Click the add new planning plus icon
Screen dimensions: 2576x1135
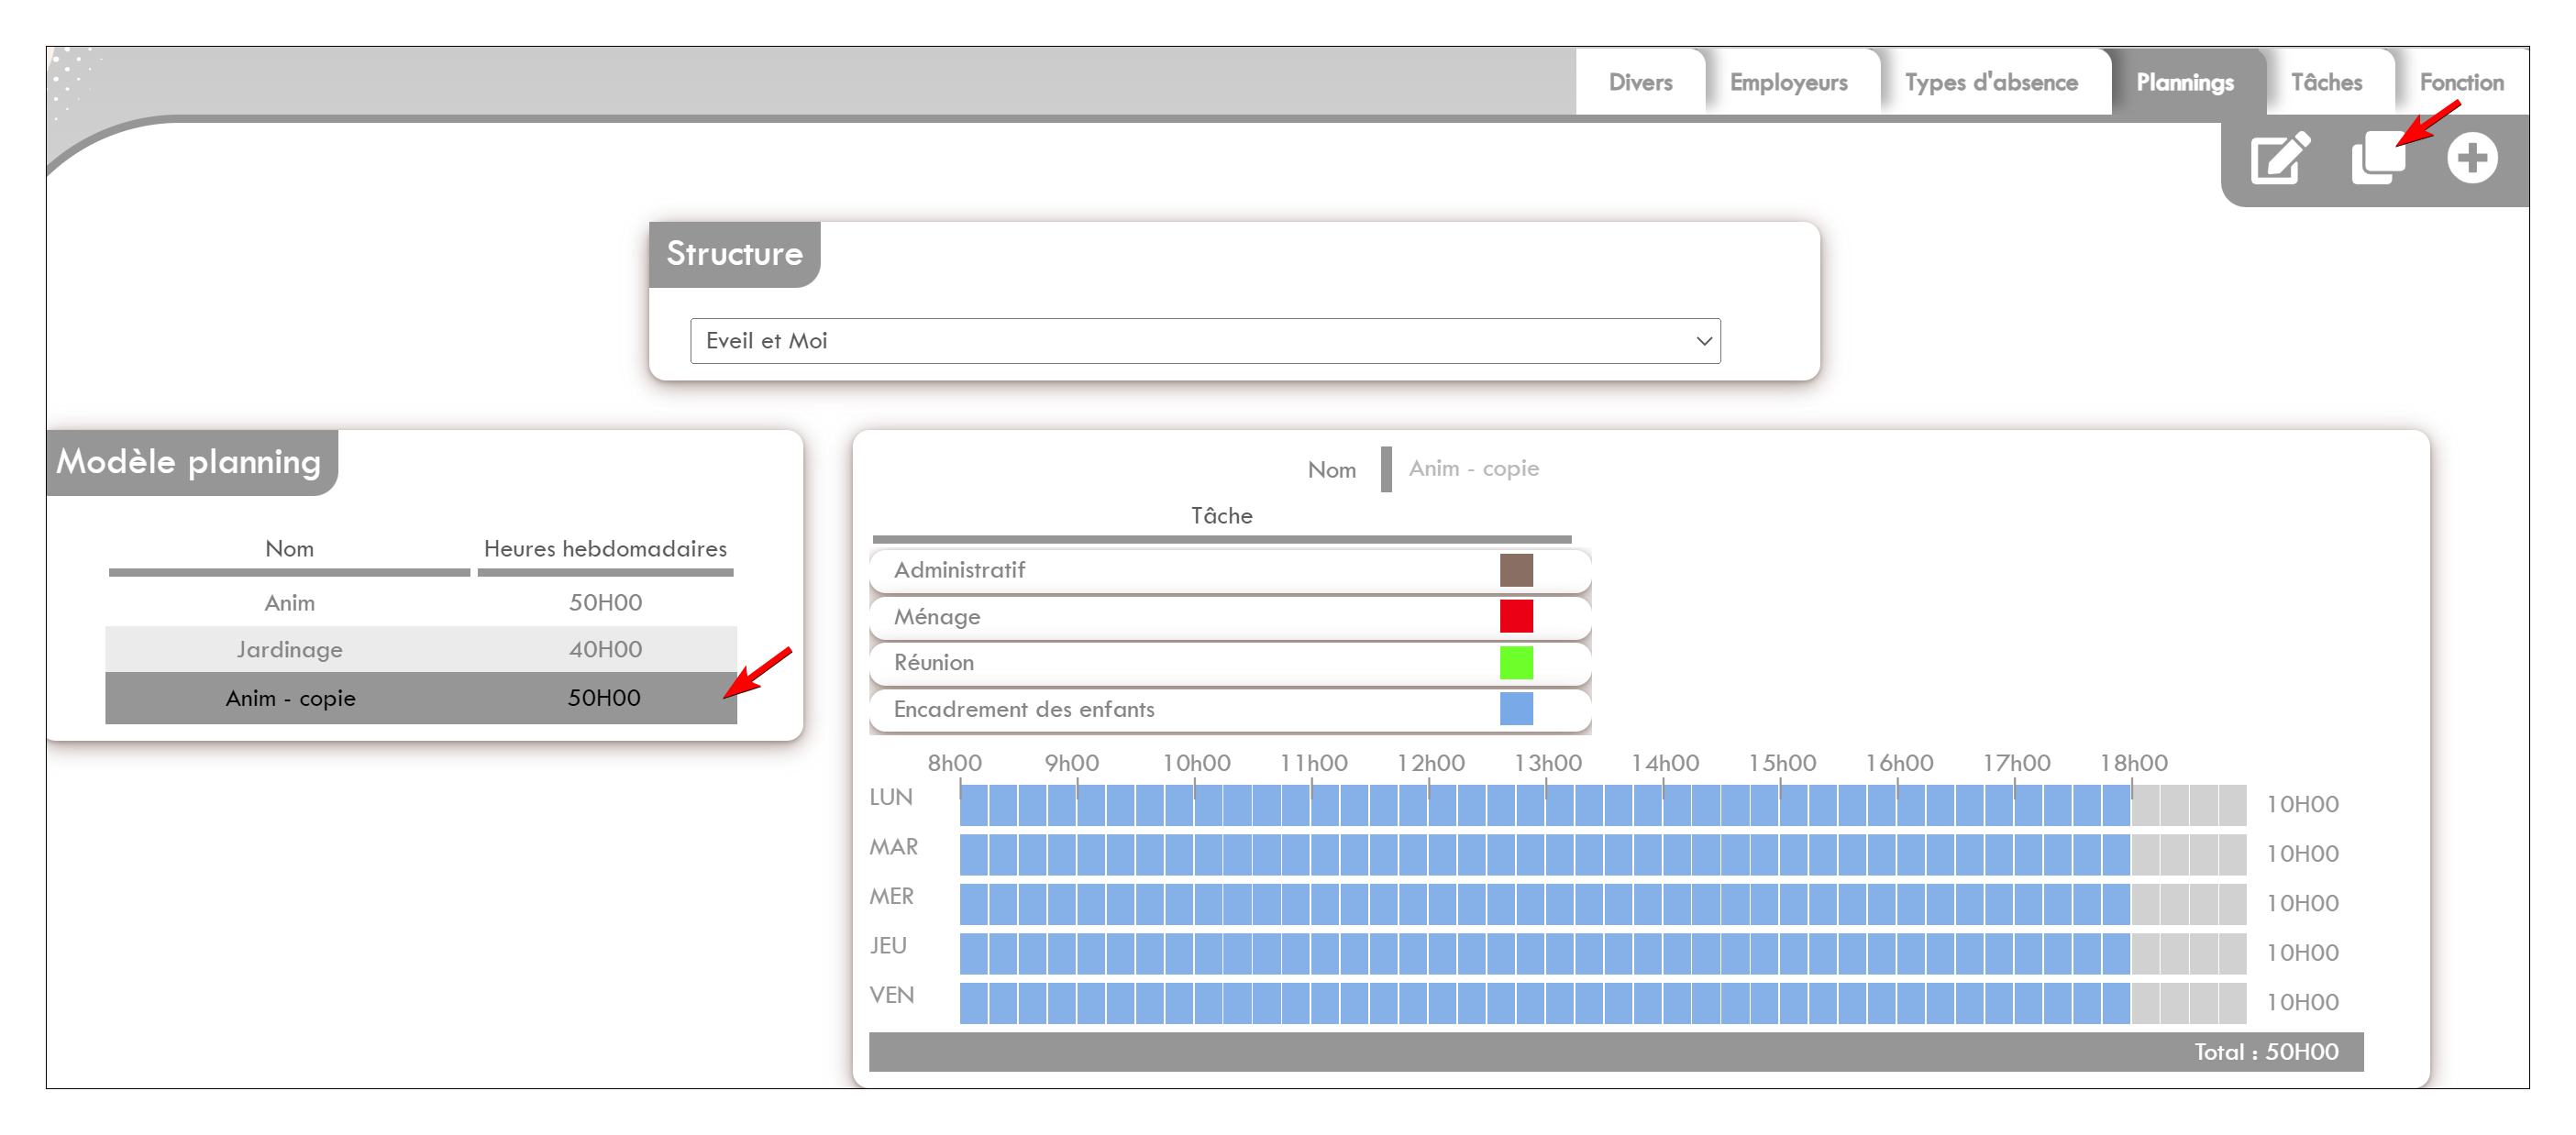(2472, 158)
